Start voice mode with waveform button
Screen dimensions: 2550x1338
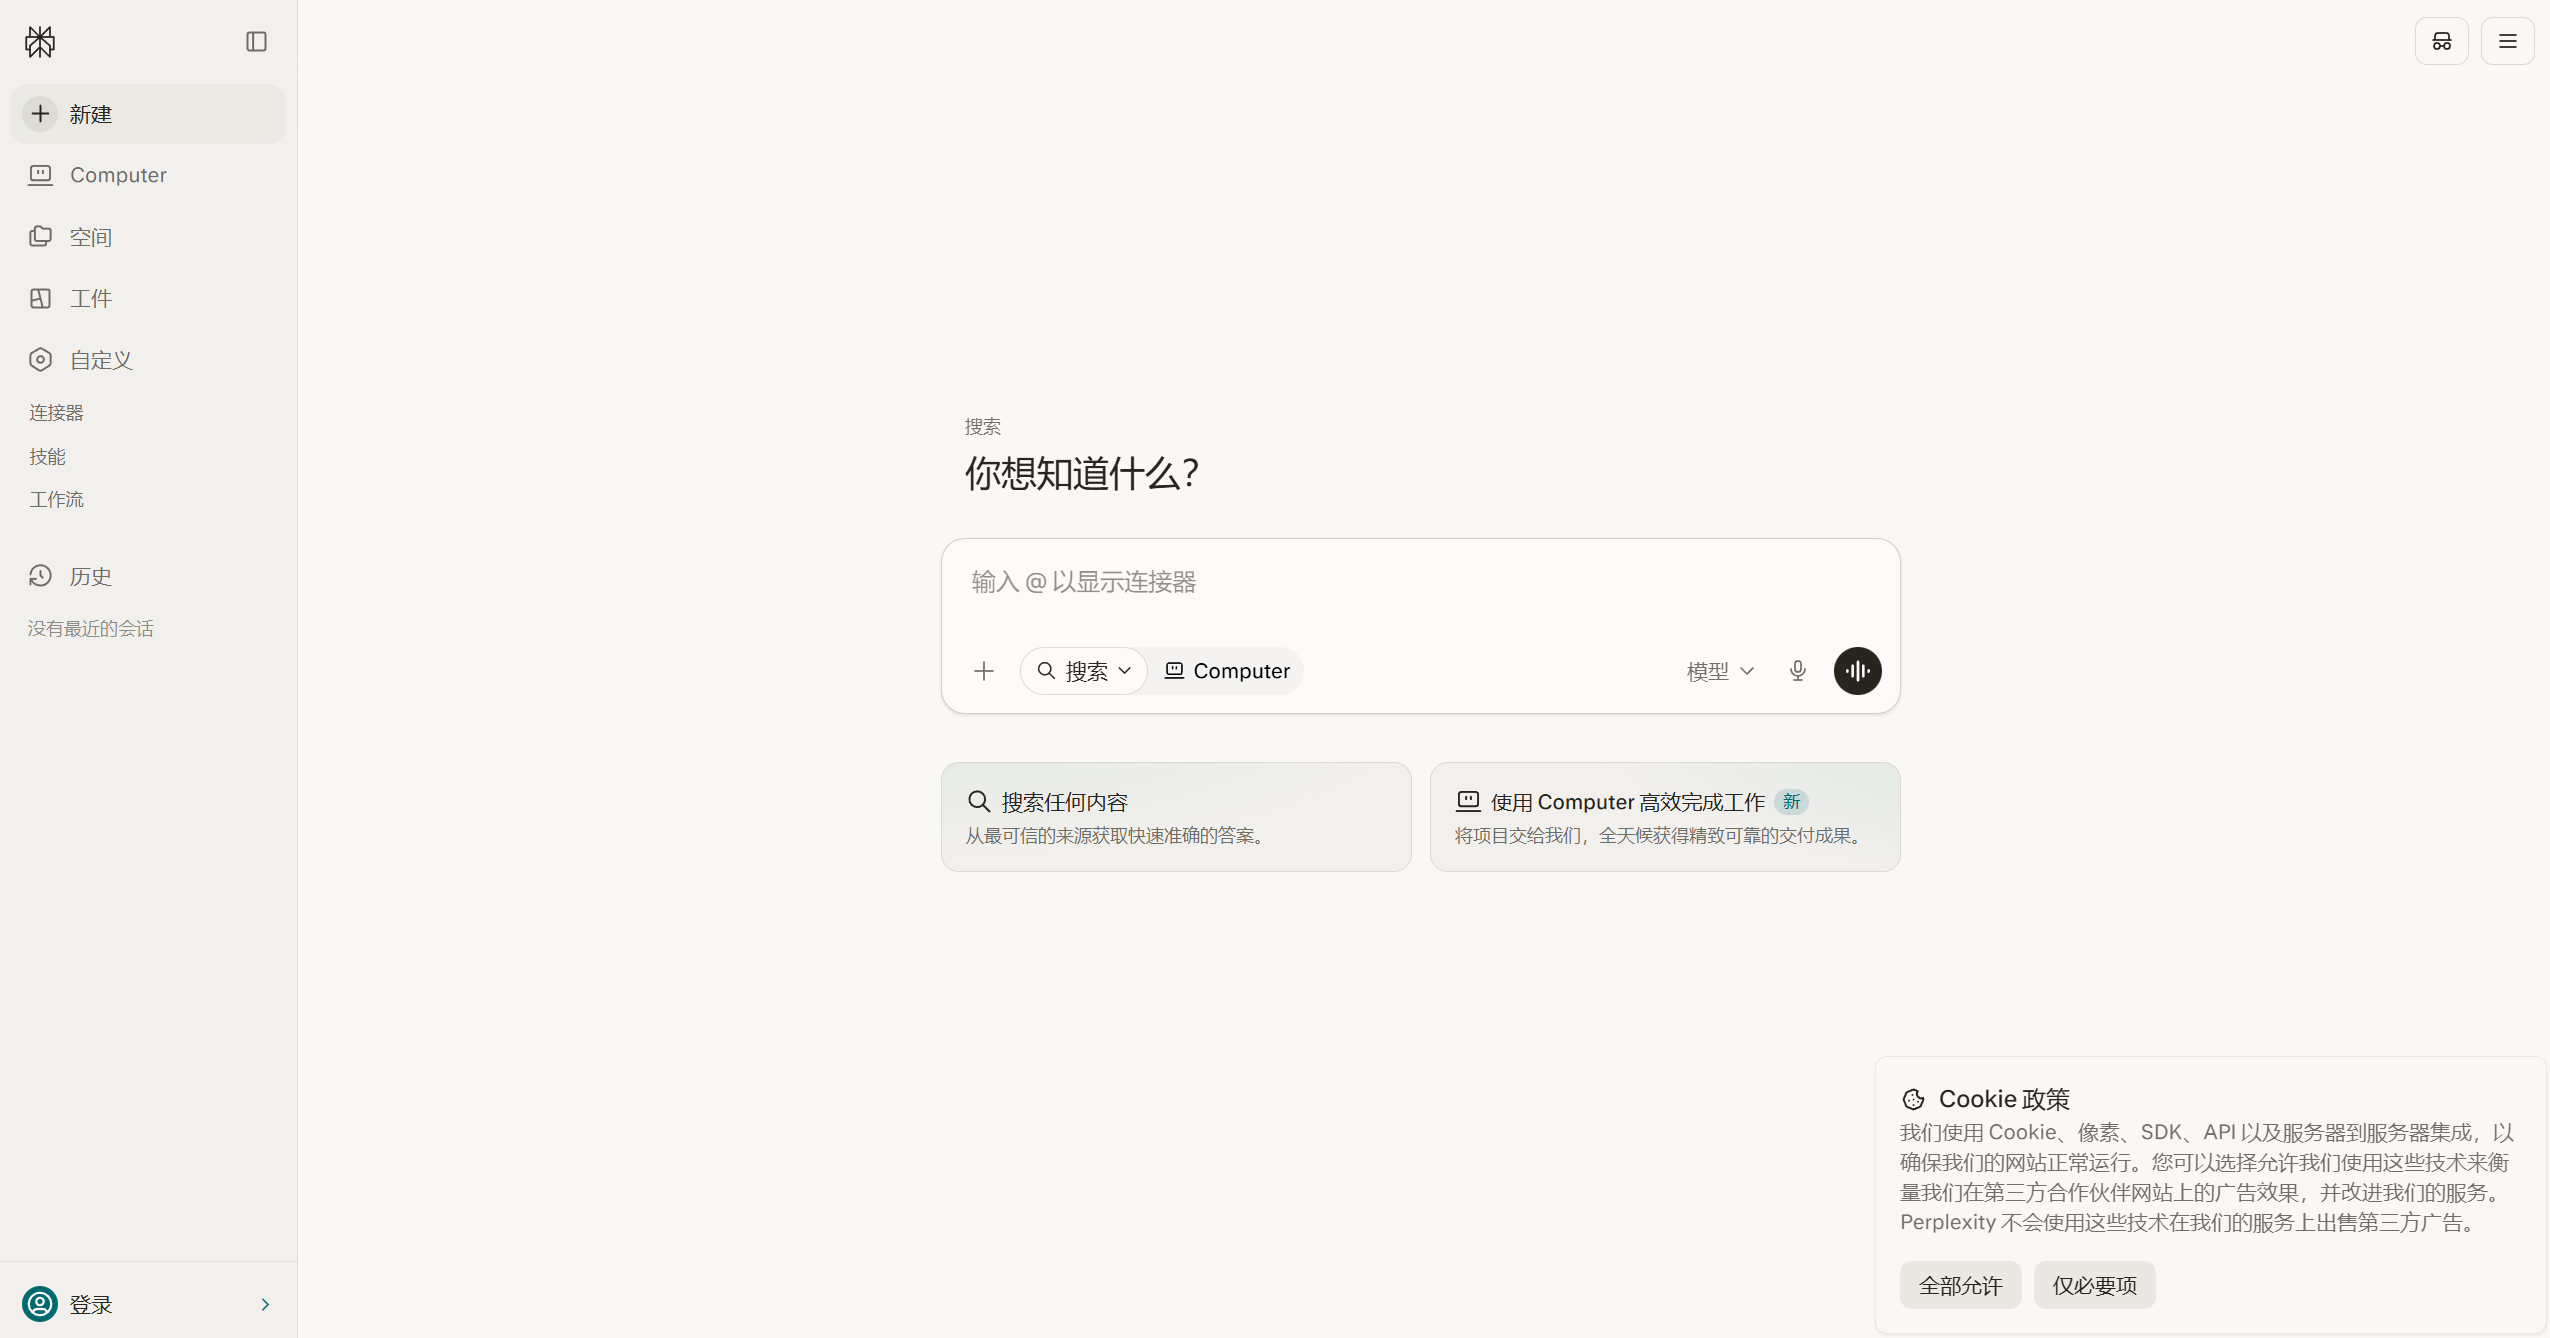(1858, 671)
